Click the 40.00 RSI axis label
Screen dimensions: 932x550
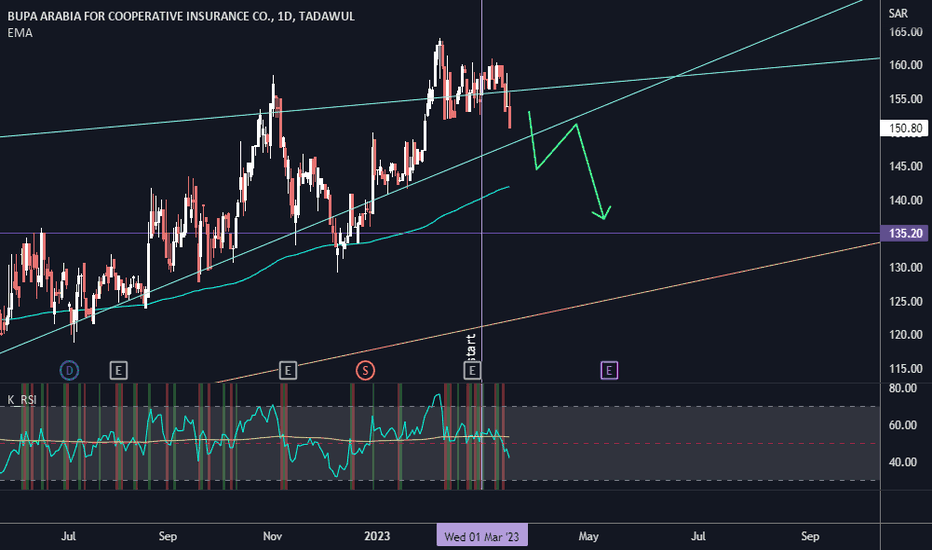tap(903, 461)
